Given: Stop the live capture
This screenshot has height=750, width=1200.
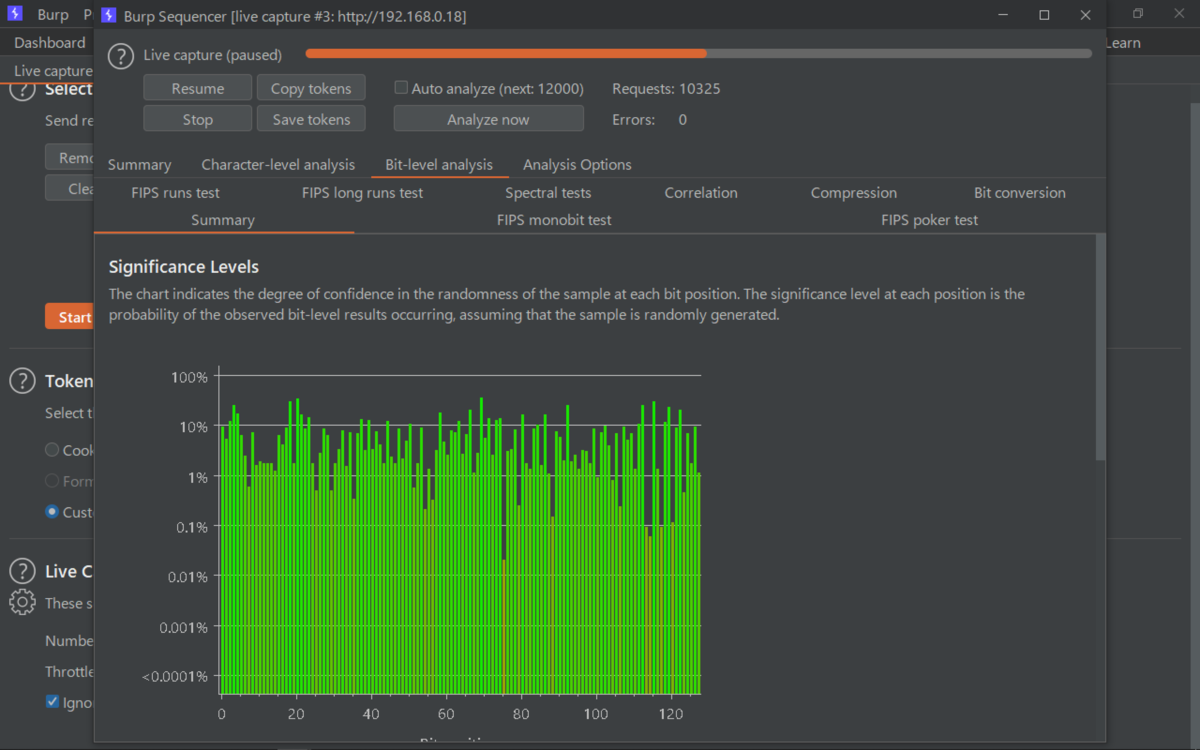Looking at the screenshot, I should click(198, 119).
